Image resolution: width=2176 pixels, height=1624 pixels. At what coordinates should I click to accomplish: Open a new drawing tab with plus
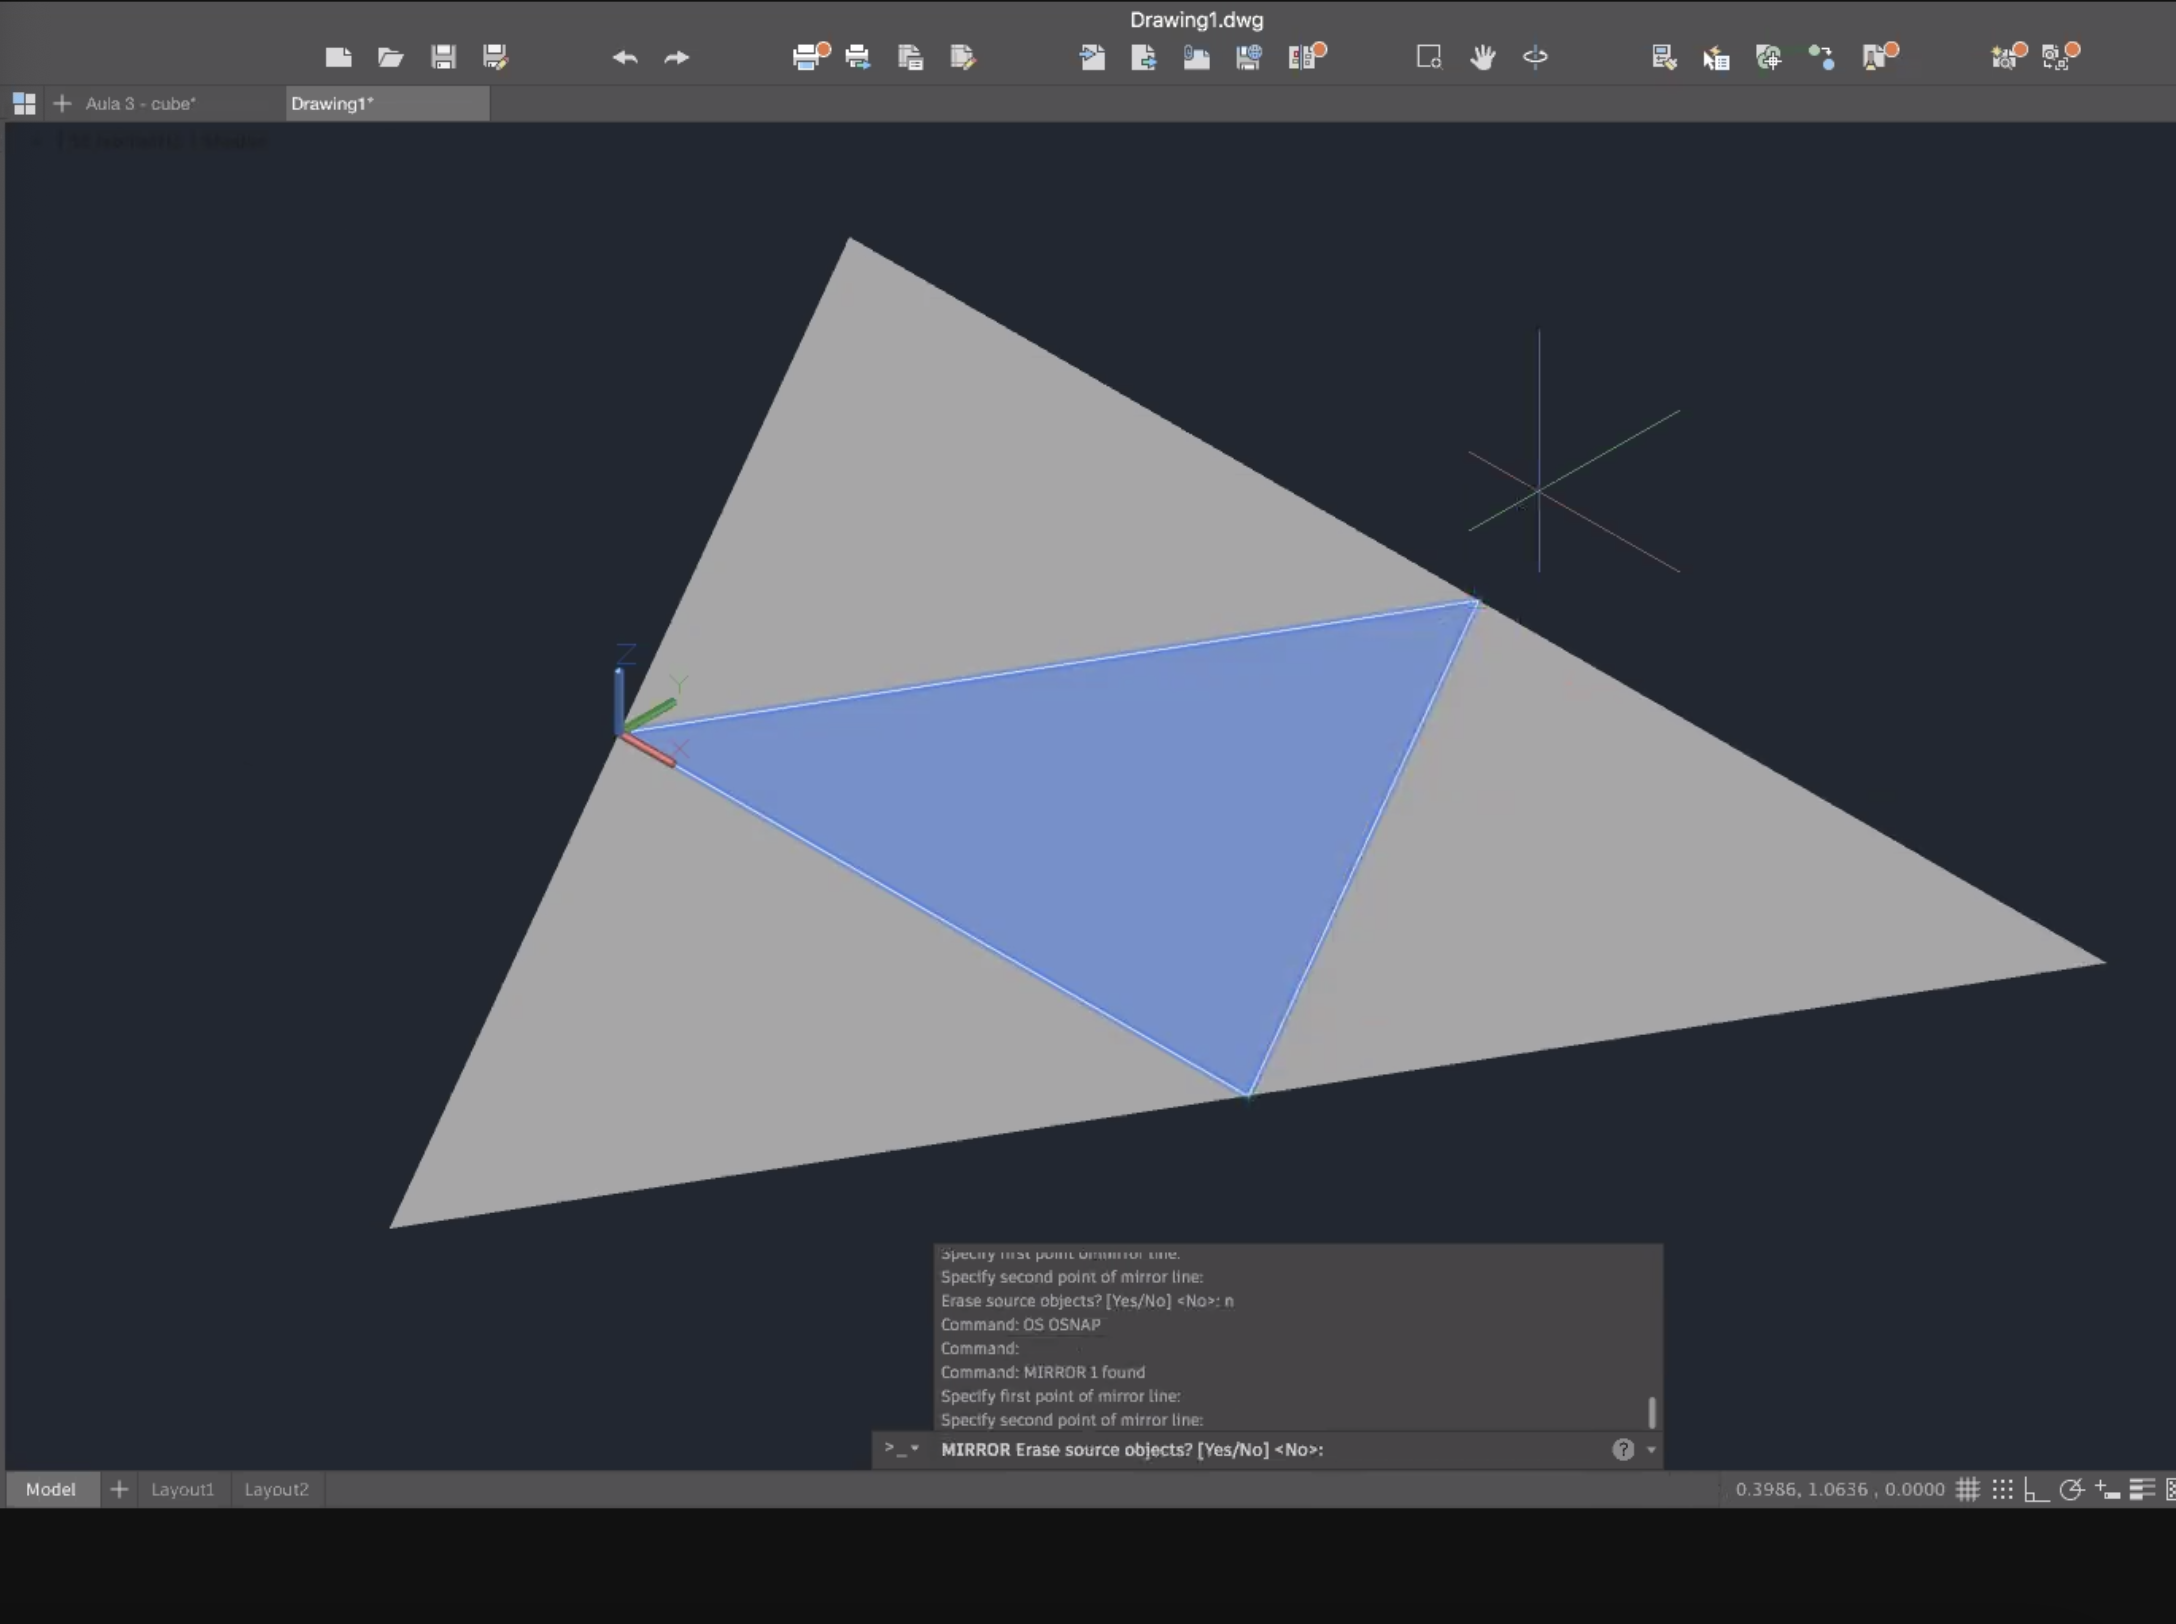(62, 103)
